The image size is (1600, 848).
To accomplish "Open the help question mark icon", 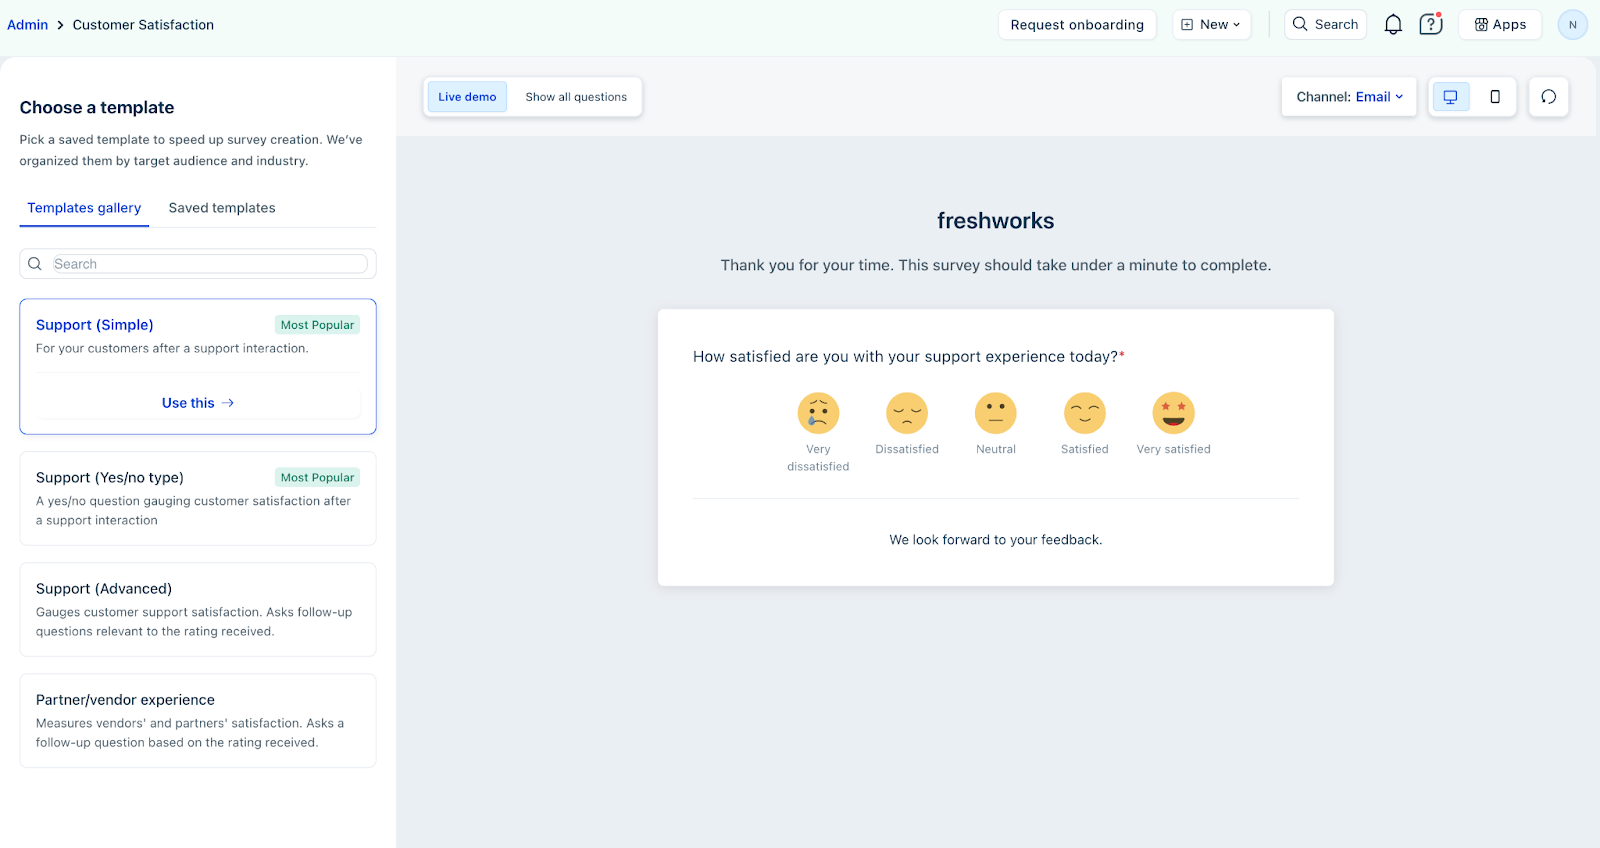I will (x=1431, y=24).
